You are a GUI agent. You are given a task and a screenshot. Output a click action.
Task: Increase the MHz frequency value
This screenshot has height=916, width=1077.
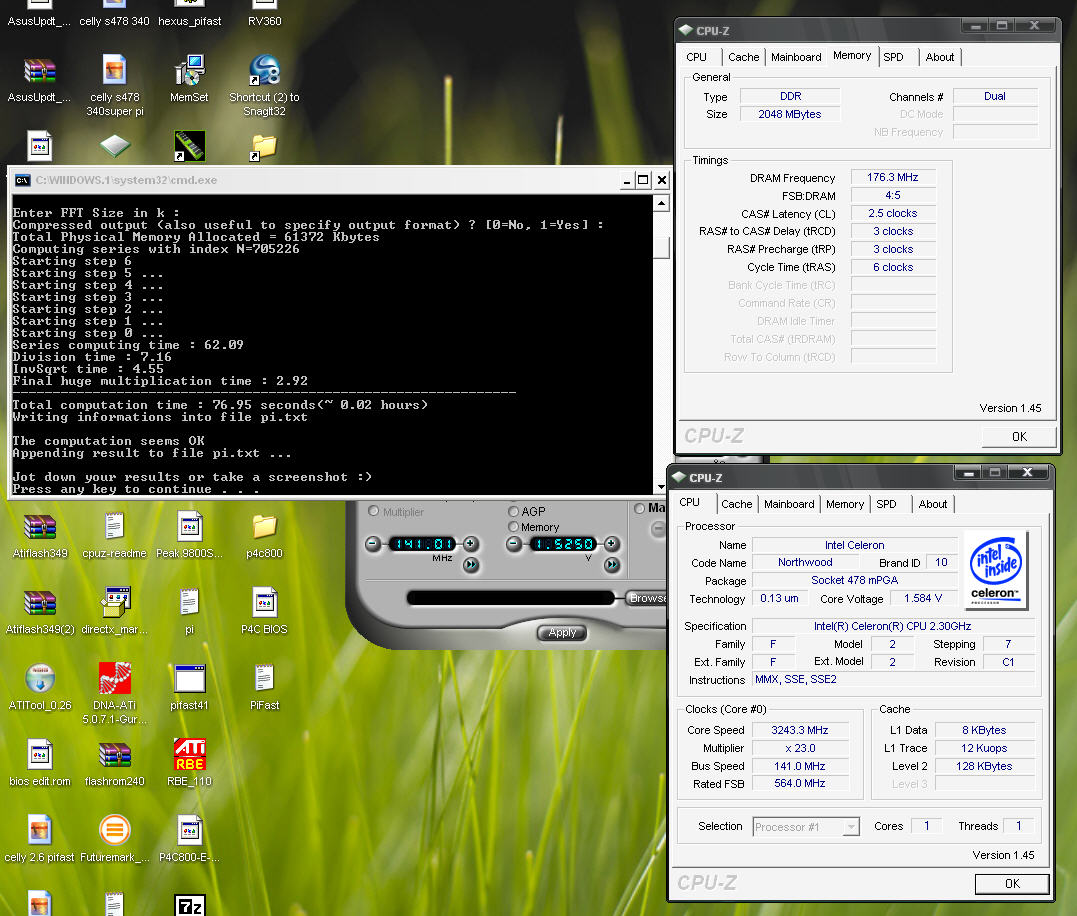[x=471, y=544]
